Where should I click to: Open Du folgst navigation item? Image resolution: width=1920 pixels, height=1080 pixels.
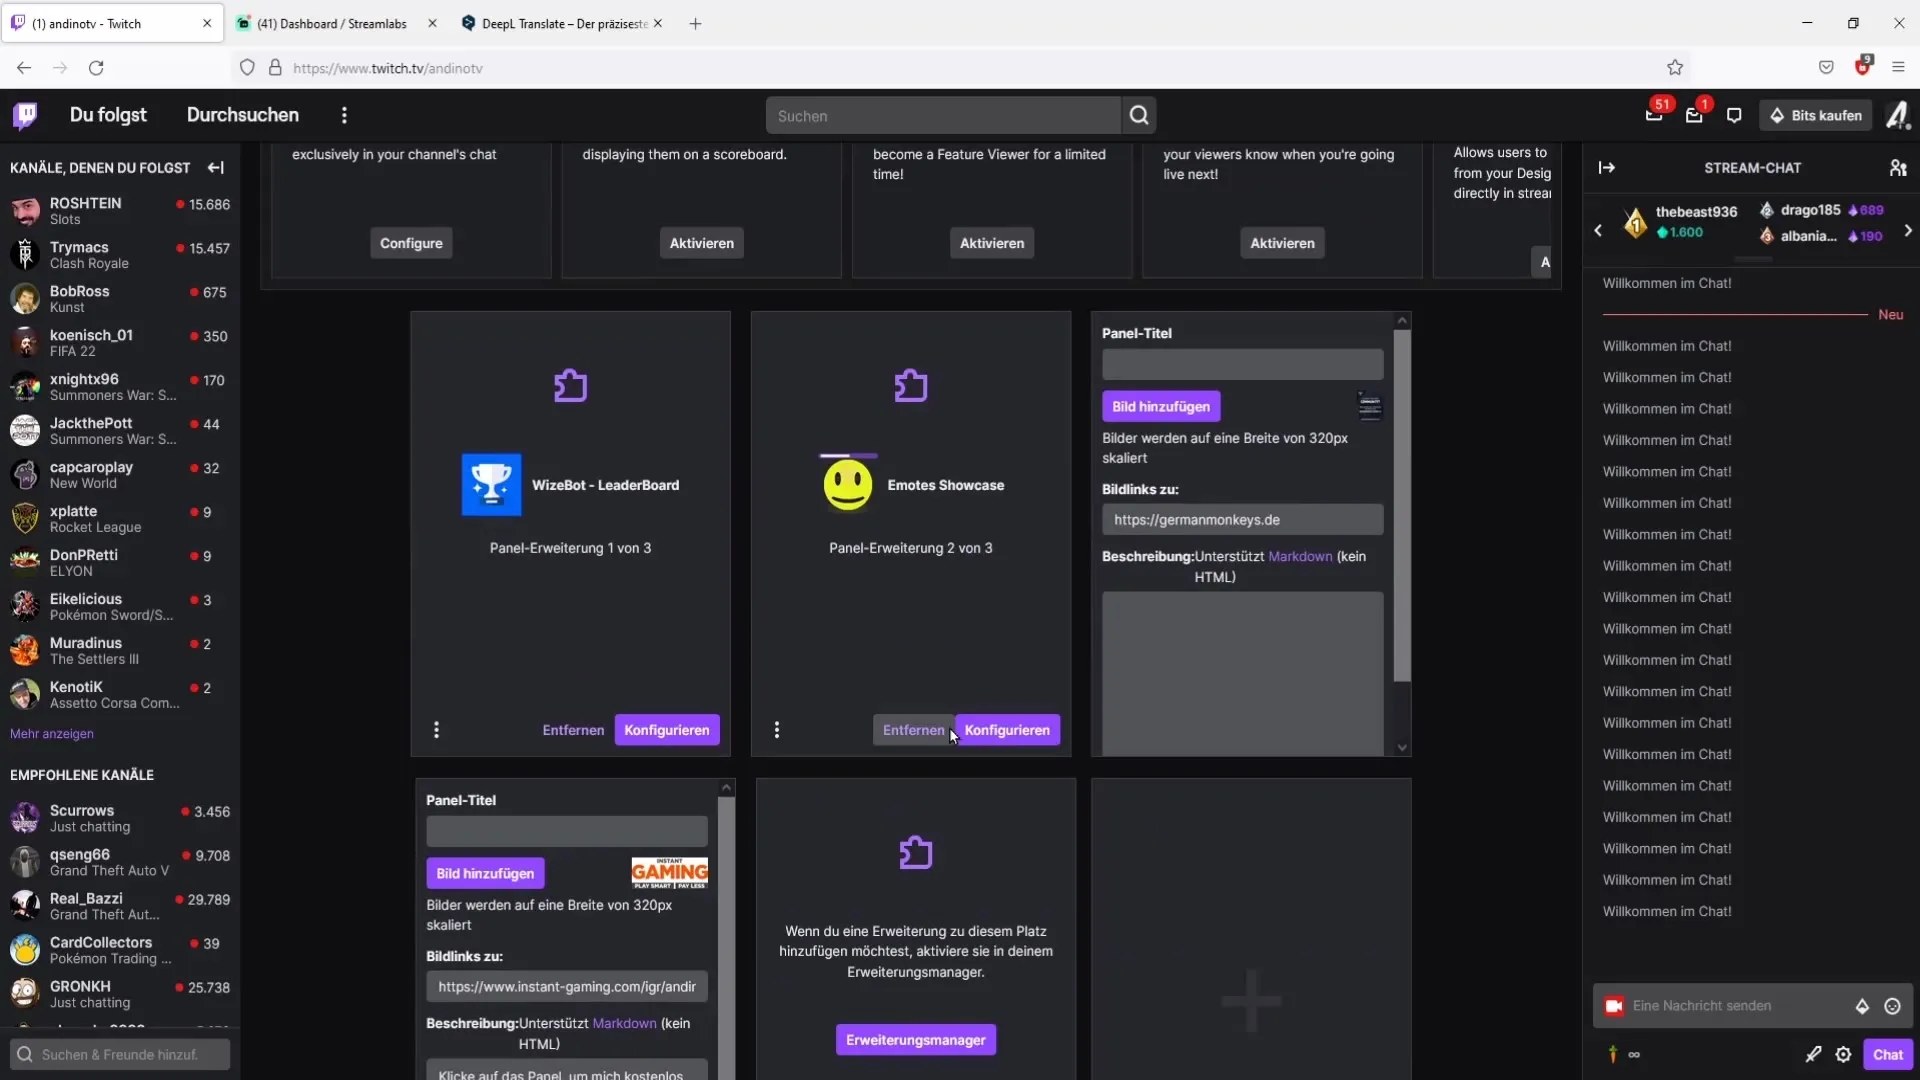[108, 115]
